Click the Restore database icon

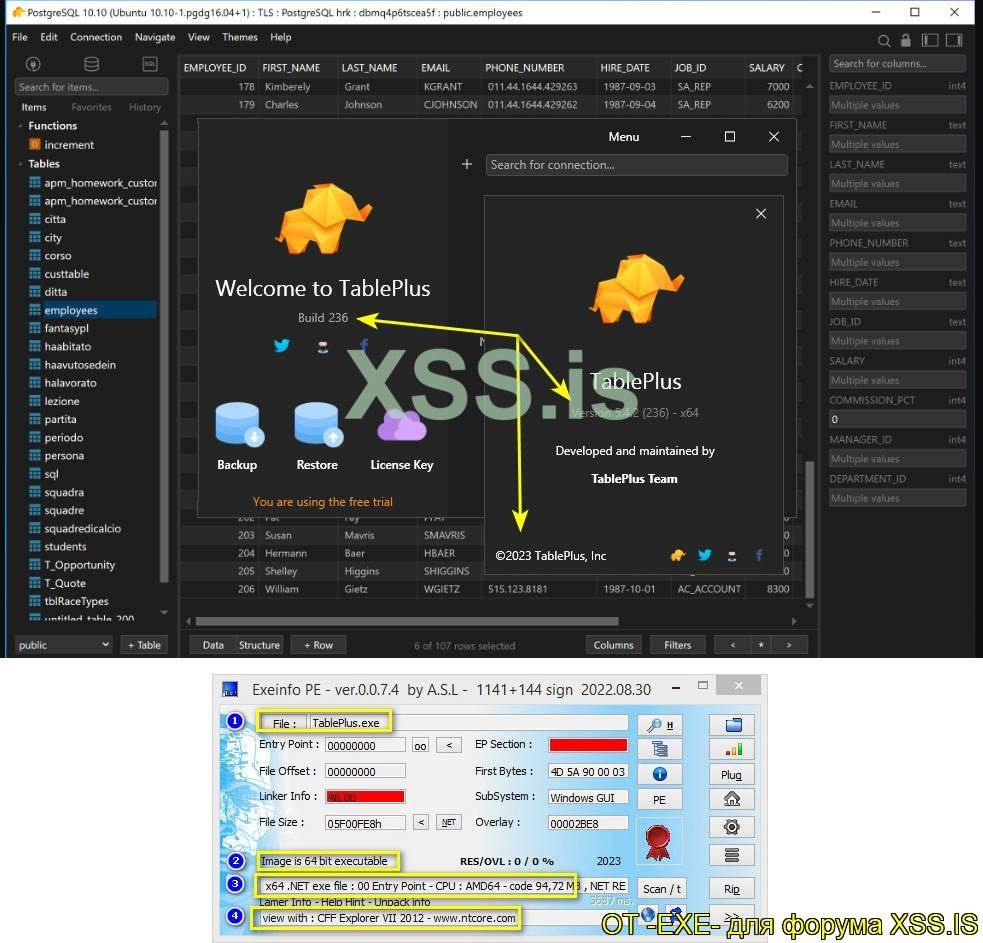[x=318, y=424]
